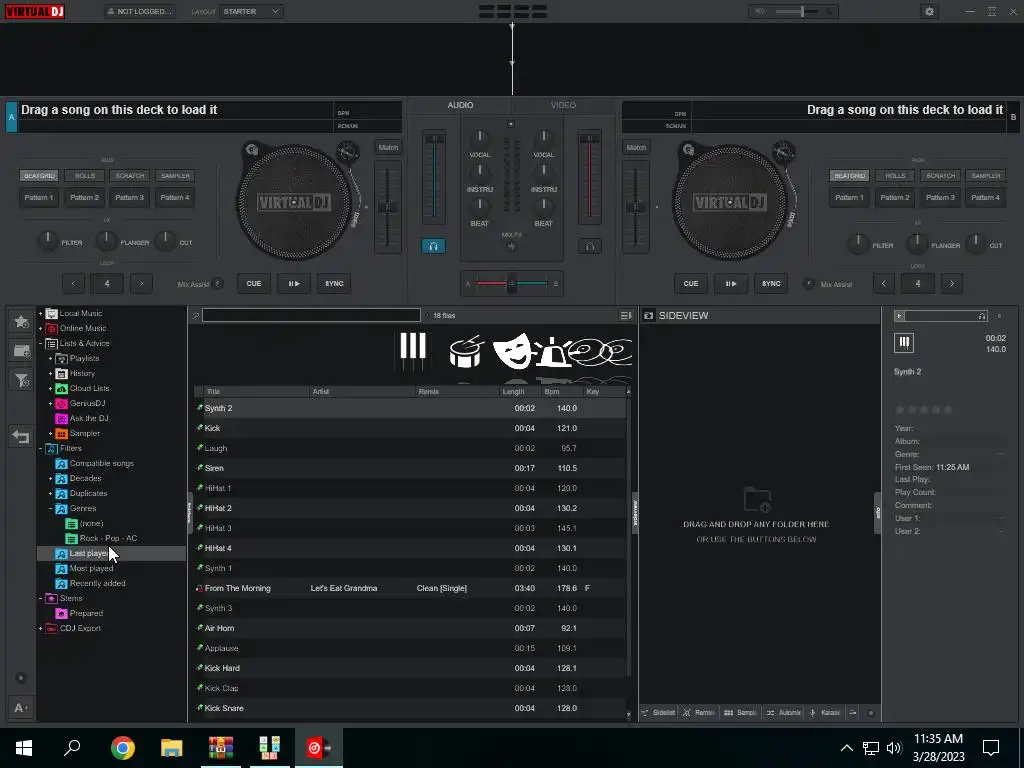Click the master volume speaker icon
Viewport: 1024px width, 768px height.
pos(760,11)
